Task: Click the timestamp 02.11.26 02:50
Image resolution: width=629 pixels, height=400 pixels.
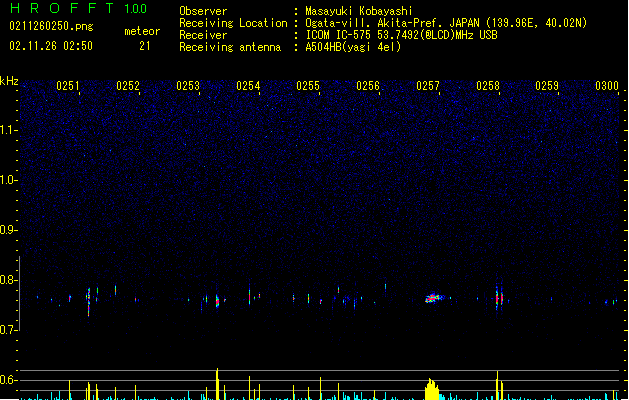Action: 51,46
